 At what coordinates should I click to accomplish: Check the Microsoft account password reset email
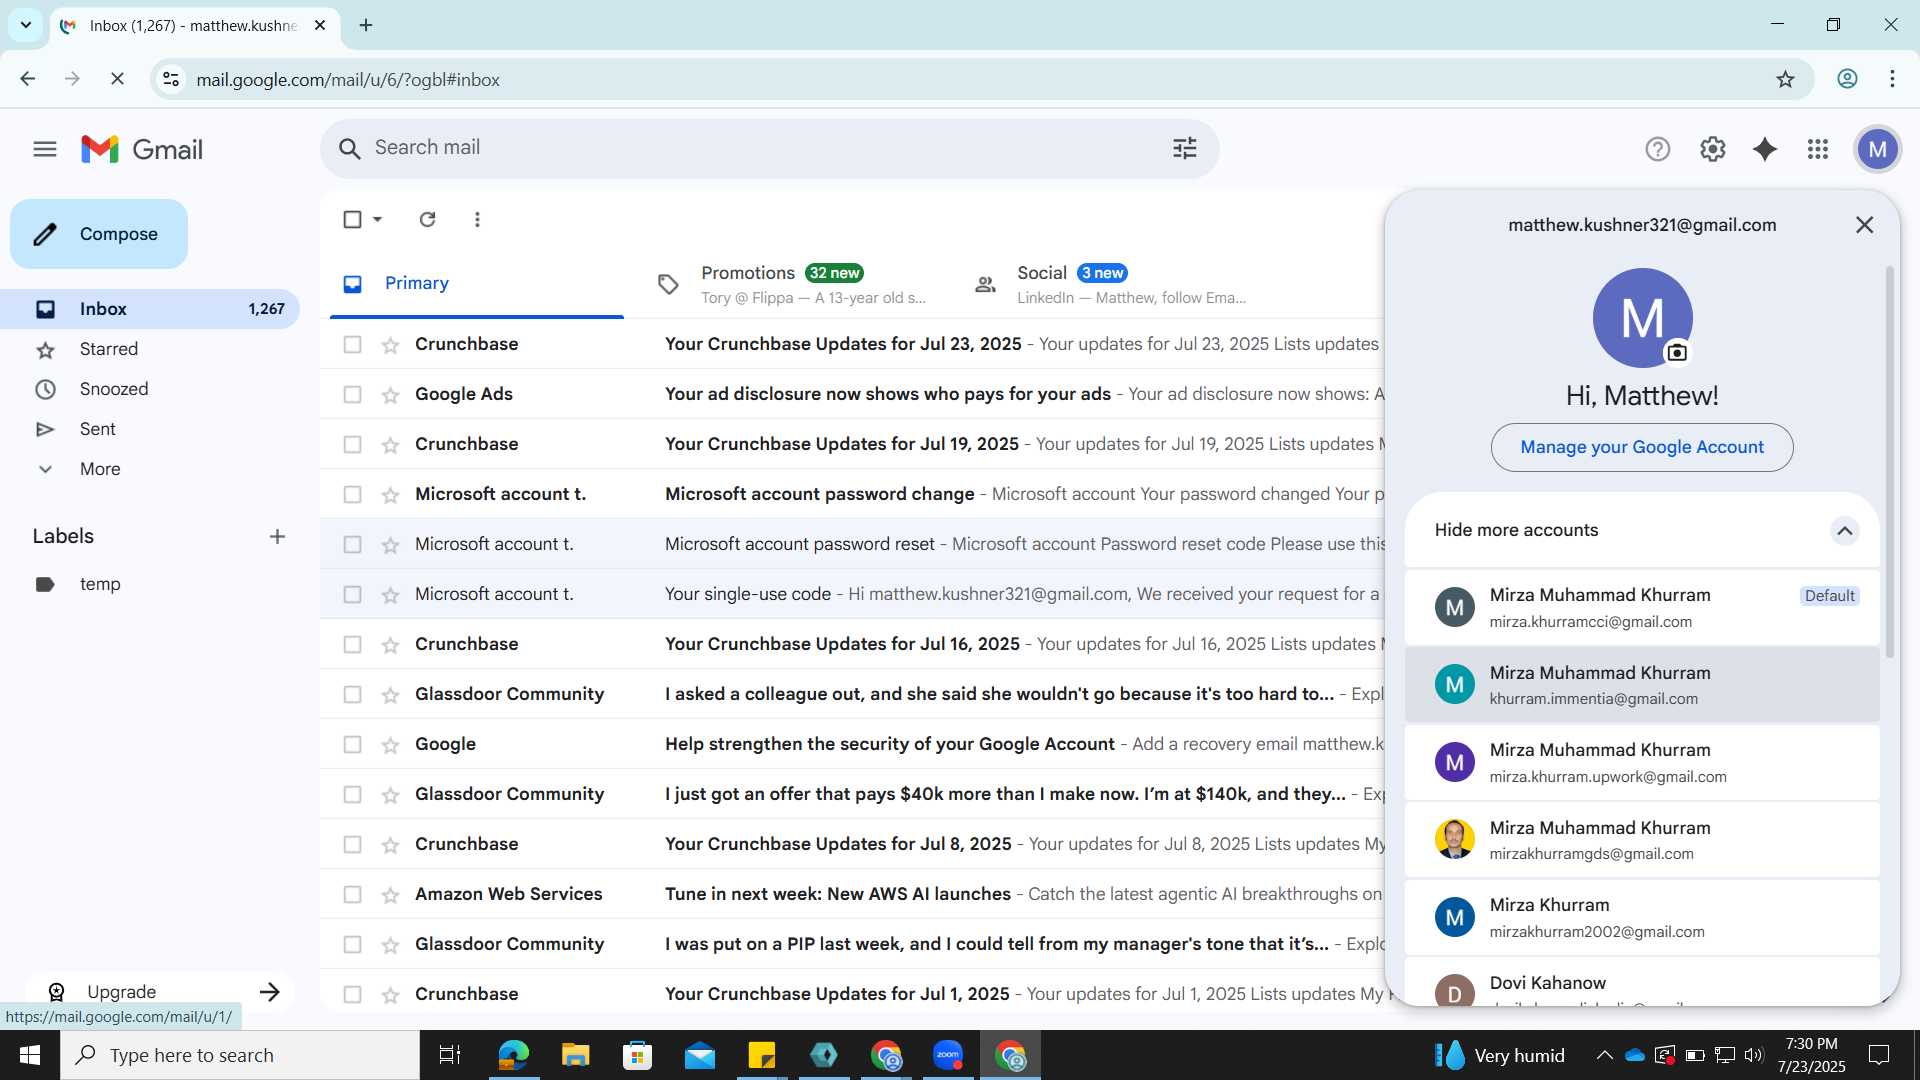pos(352,545)
